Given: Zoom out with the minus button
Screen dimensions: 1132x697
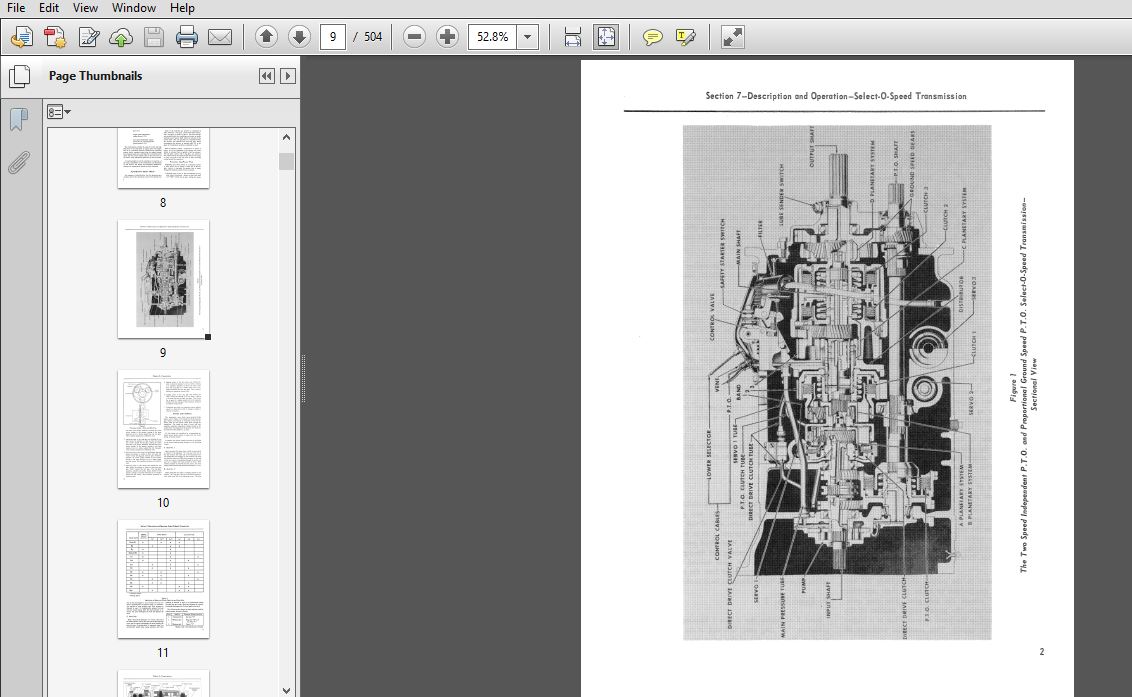Looking at the screenshot, I should tap(414, 38).
